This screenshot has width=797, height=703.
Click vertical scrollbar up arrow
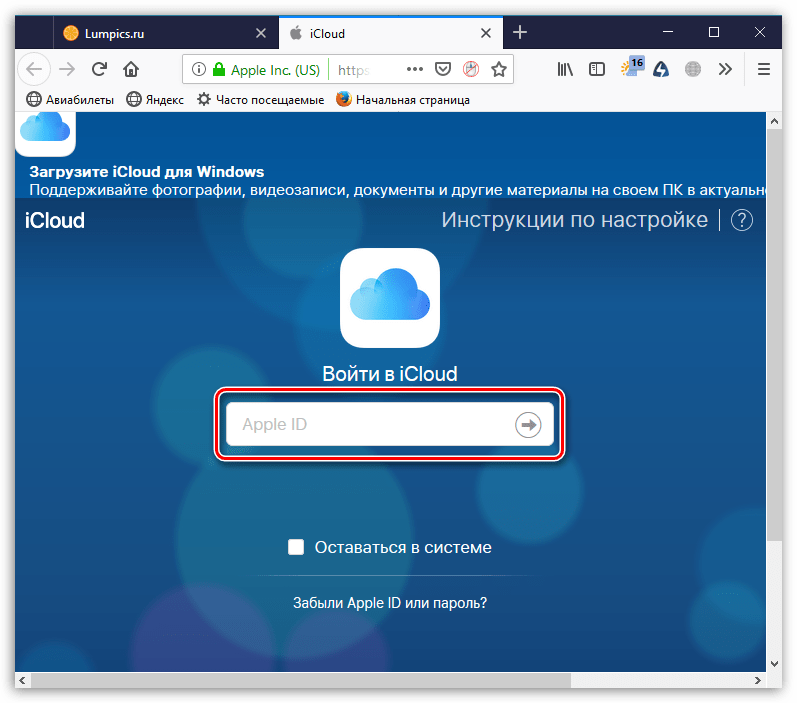coord(774,121)
